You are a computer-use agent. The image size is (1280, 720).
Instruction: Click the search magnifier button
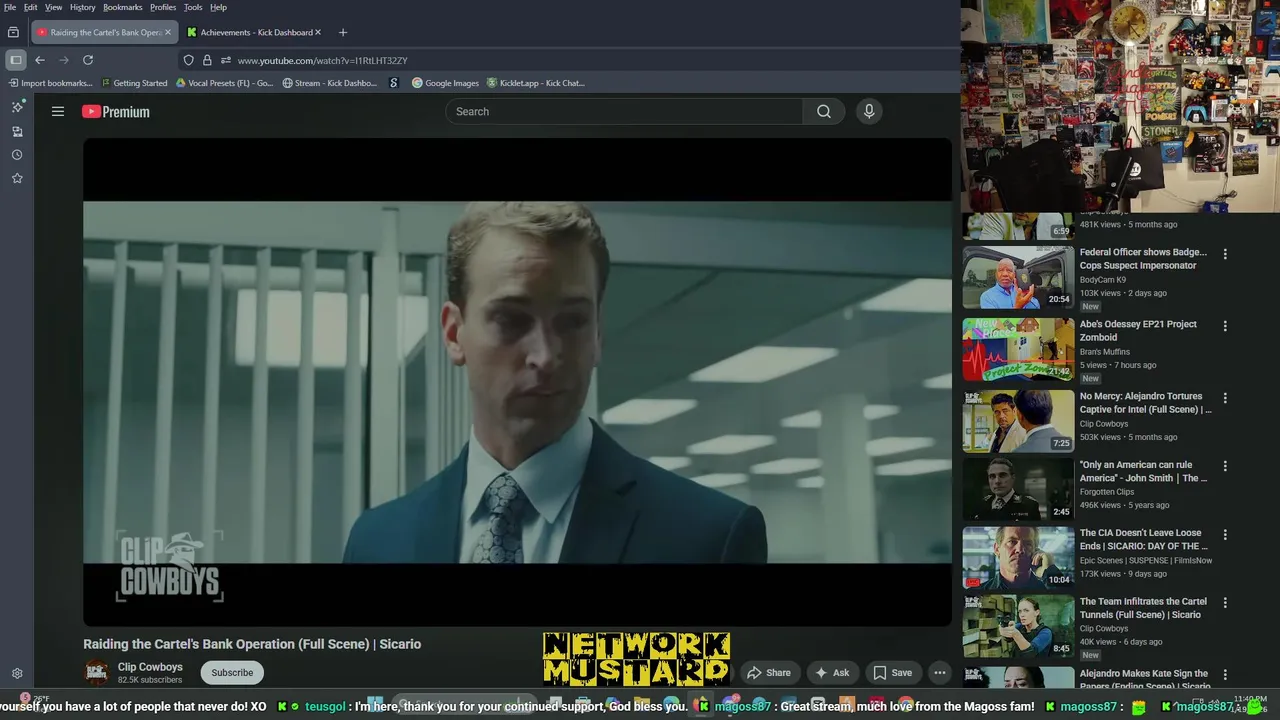pyautogui.click(x=823, y=112)
